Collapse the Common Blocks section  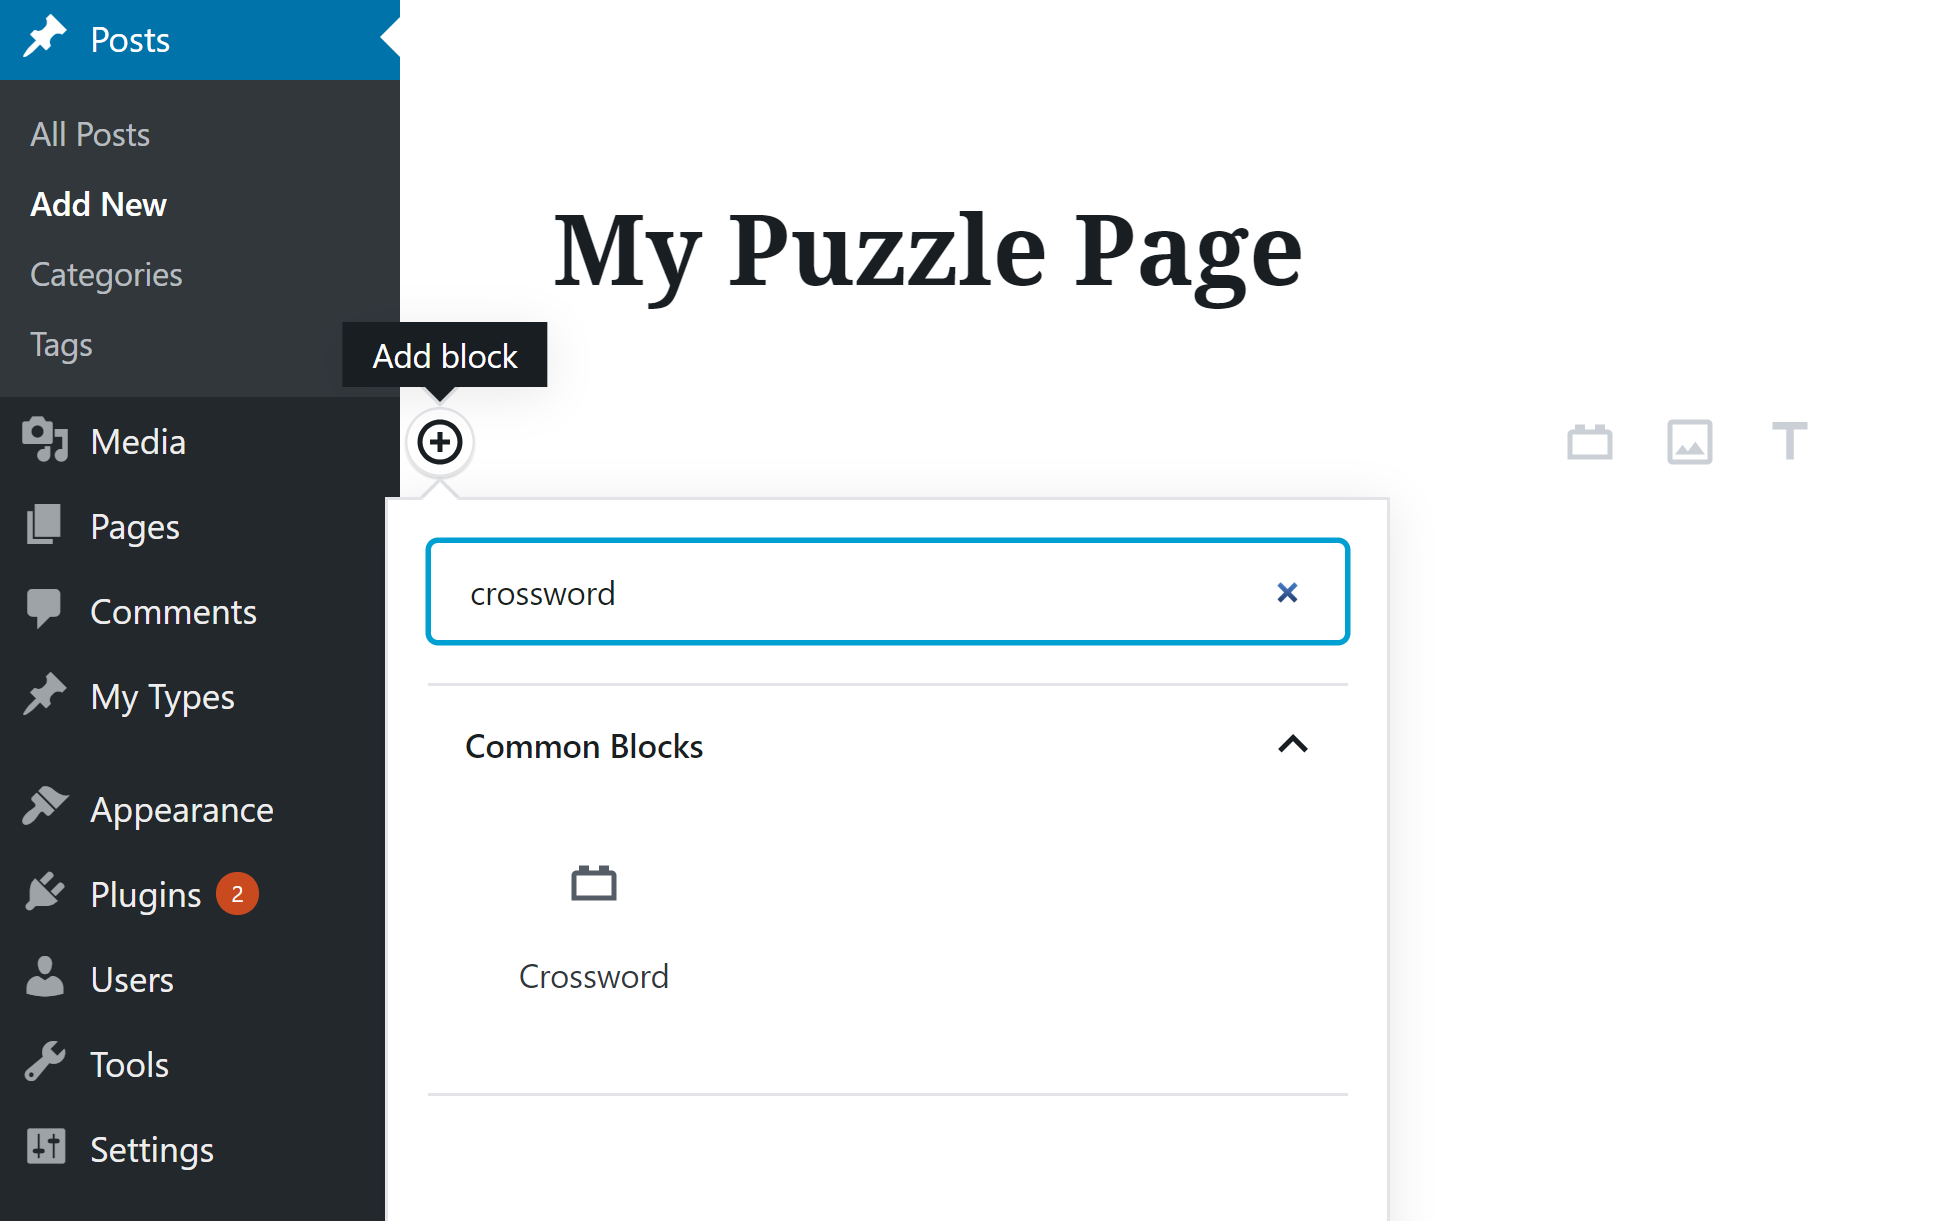click(x=1292, y=745)
